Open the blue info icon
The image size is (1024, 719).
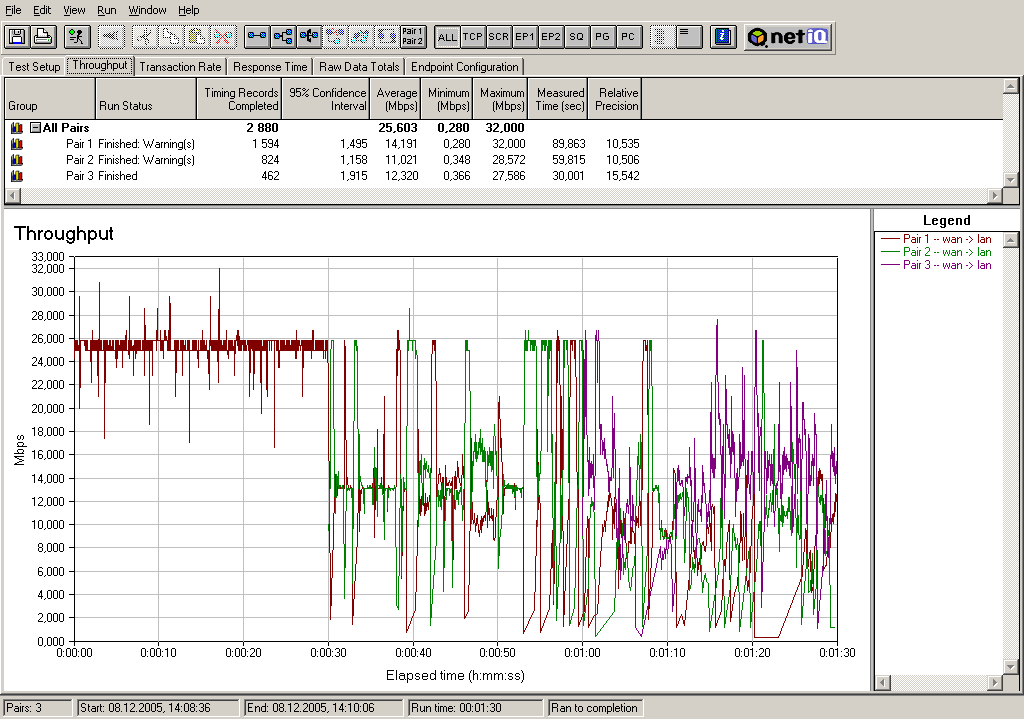point(723,37)
